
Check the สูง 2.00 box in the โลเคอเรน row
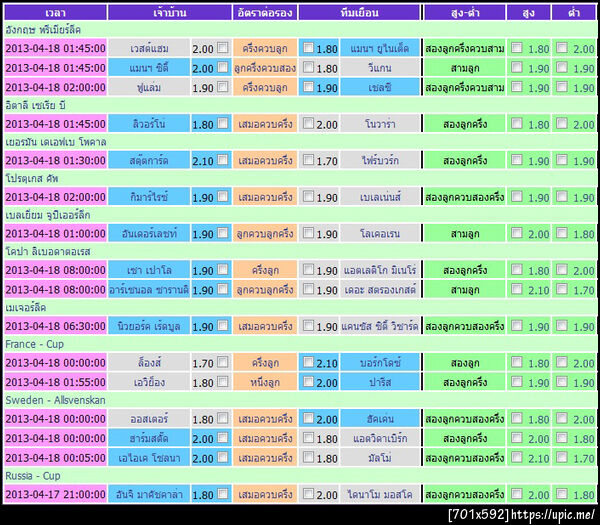[517, 233]
